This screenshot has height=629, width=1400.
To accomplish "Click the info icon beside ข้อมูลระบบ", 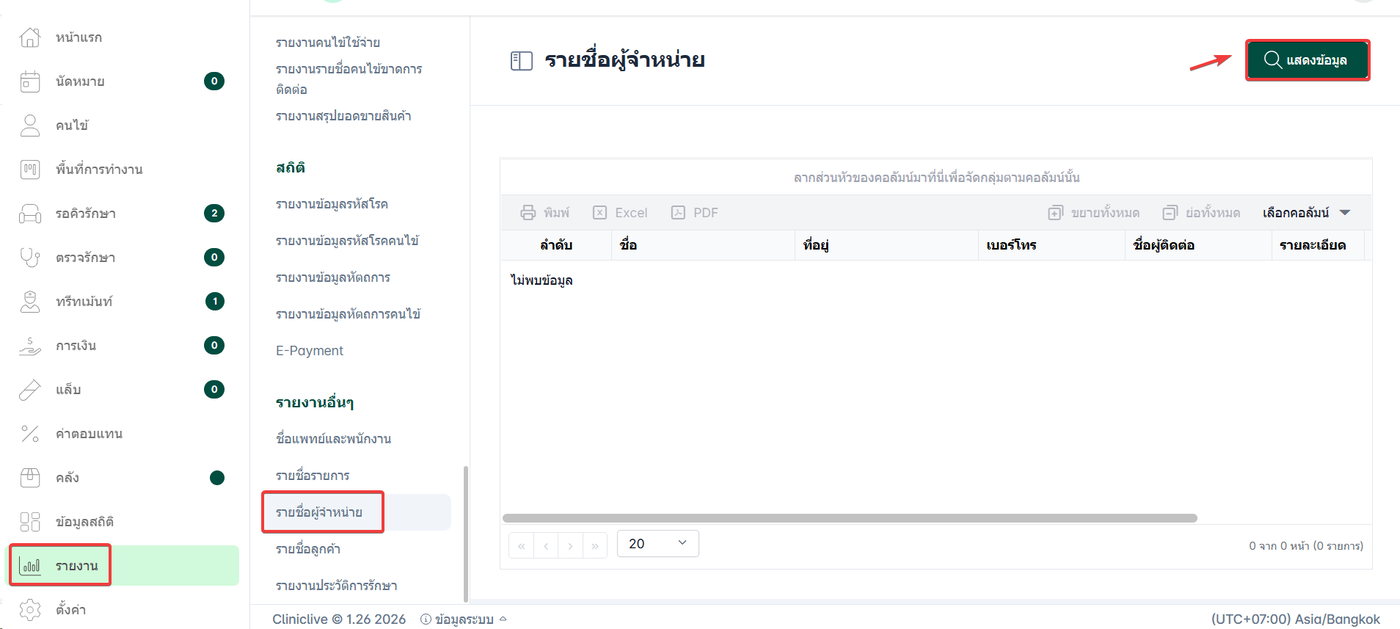I will pos(426,620).
